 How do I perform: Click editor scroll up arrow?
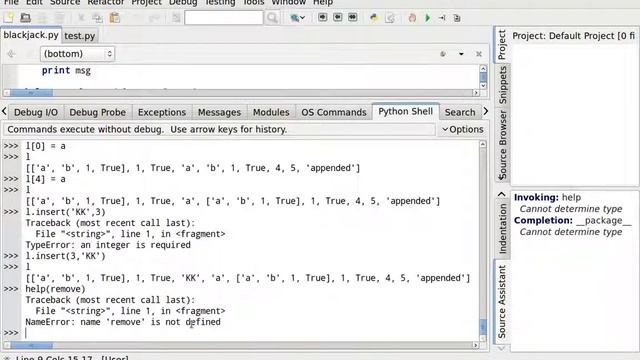pyautogui.click(x=483, y=69)
